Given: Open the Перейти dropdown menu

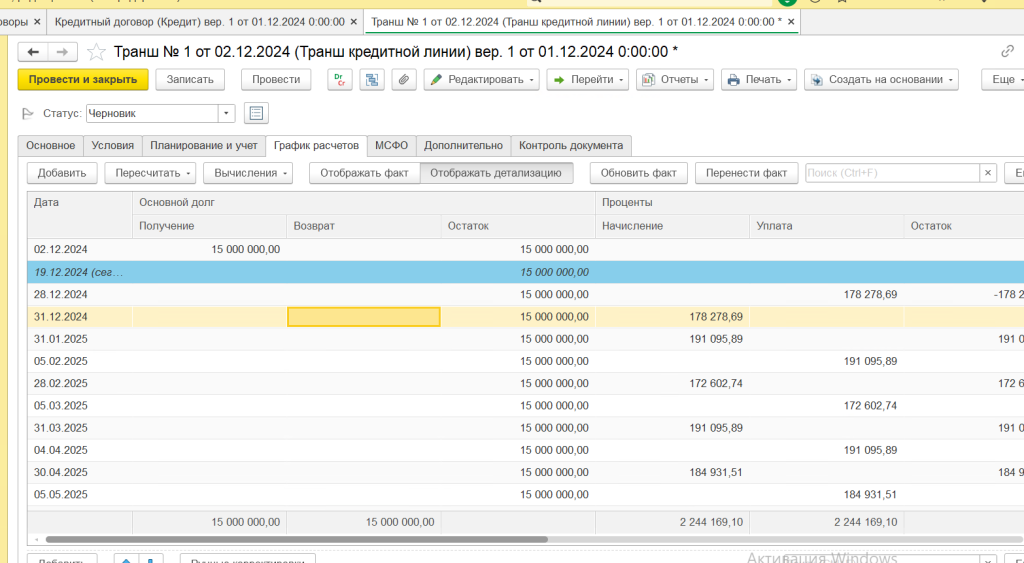Looking at the screenshot, I should click(x=587, y=80).
